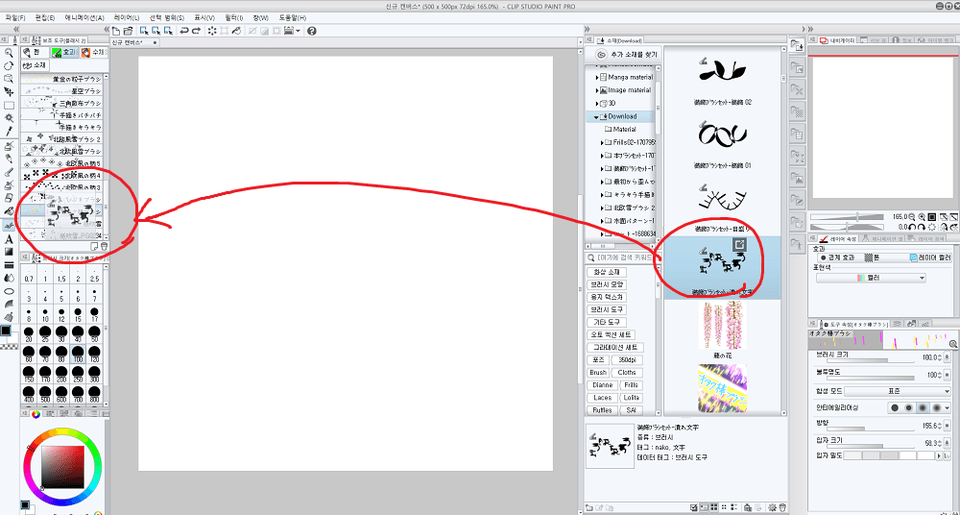Open the blending mode (표준) dropdown

[897, 391]
